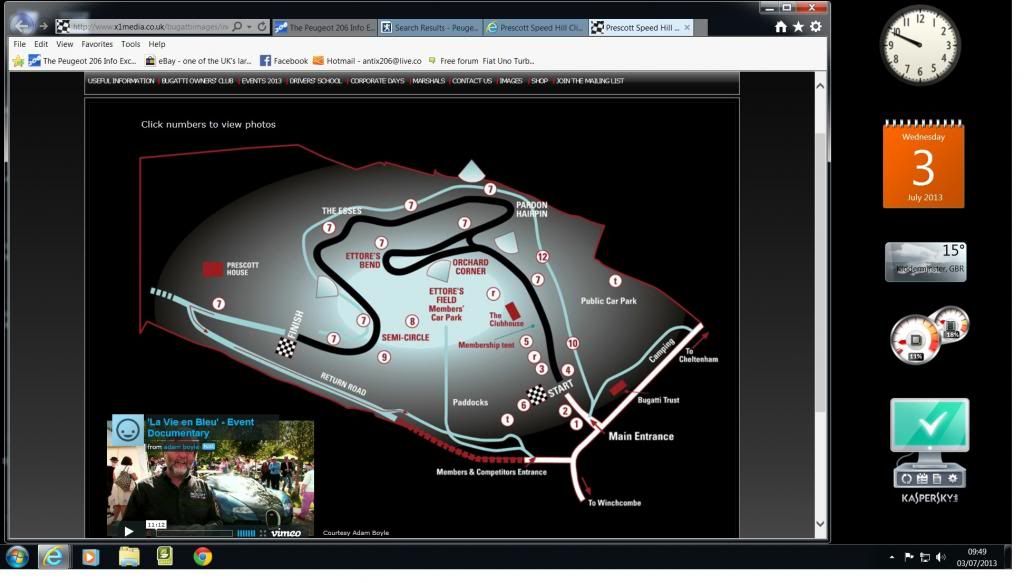The image size is (1024, 583).
Task: Click the Free forum Fiat Uno Turb favorite
Action: point(481,61)
